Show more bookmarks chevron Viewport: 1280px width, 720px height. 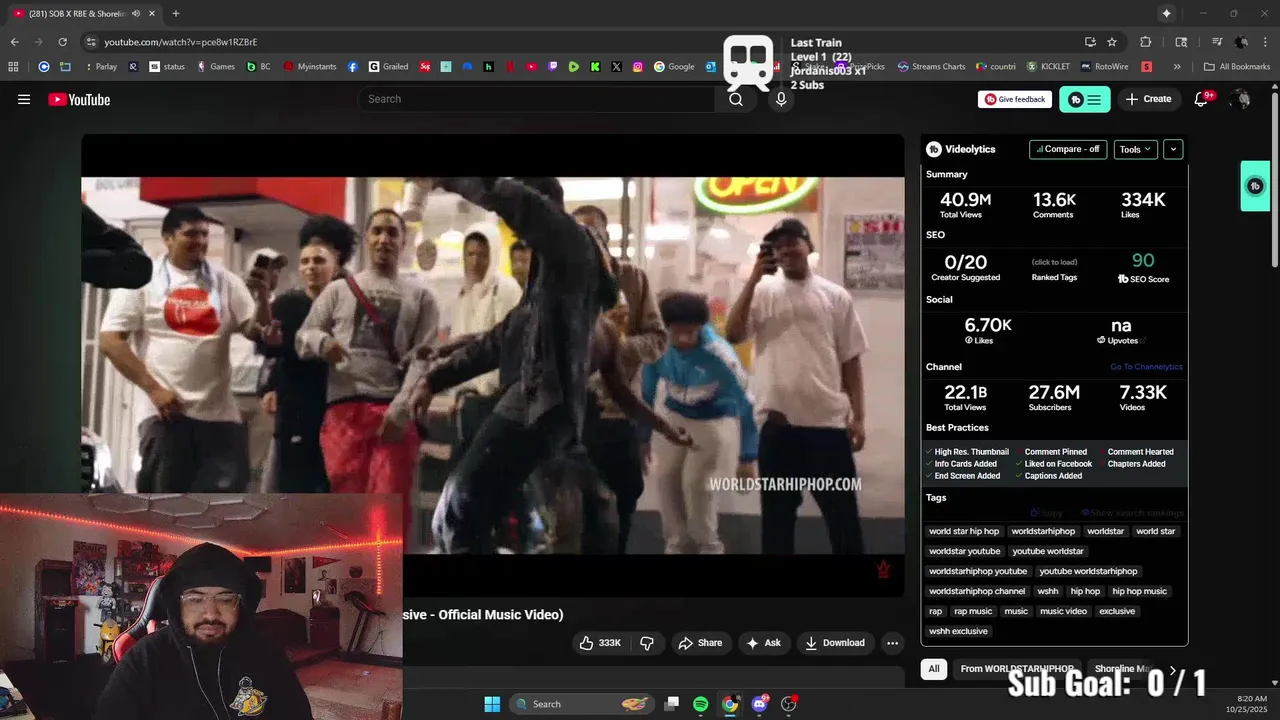(x=1177, y=67)
